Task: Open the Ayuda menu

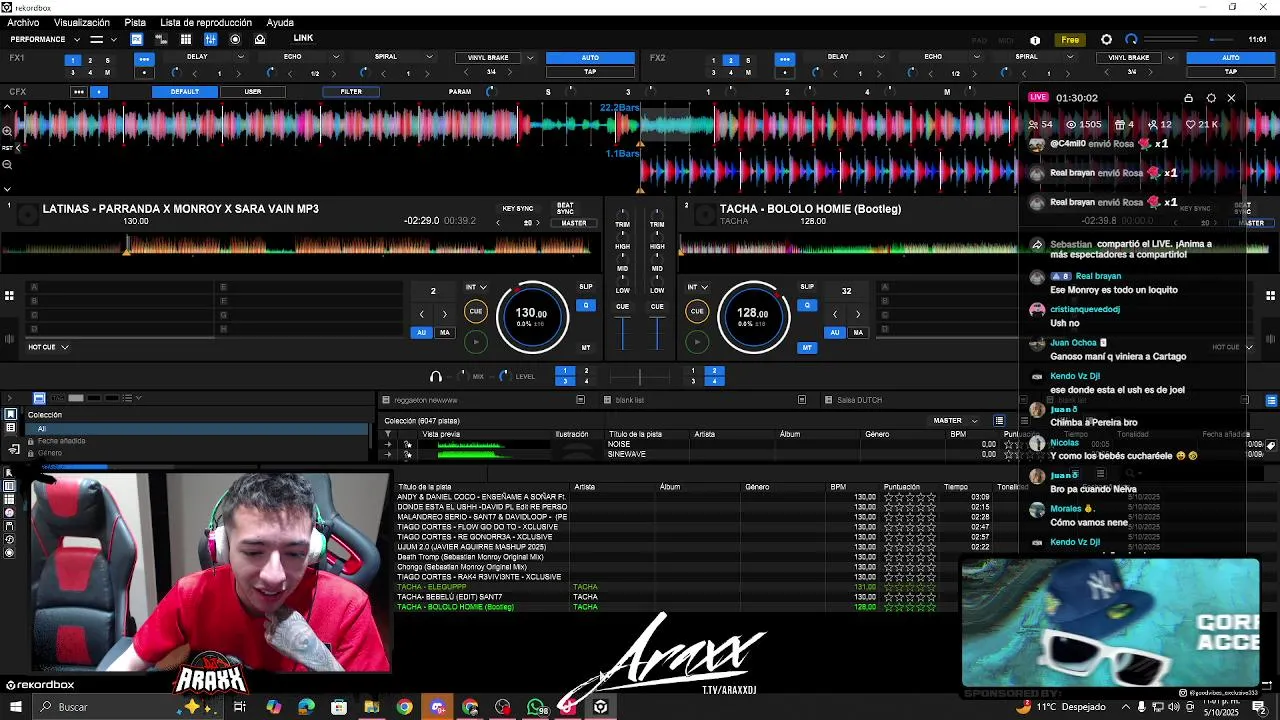Action: coord(280,22)
